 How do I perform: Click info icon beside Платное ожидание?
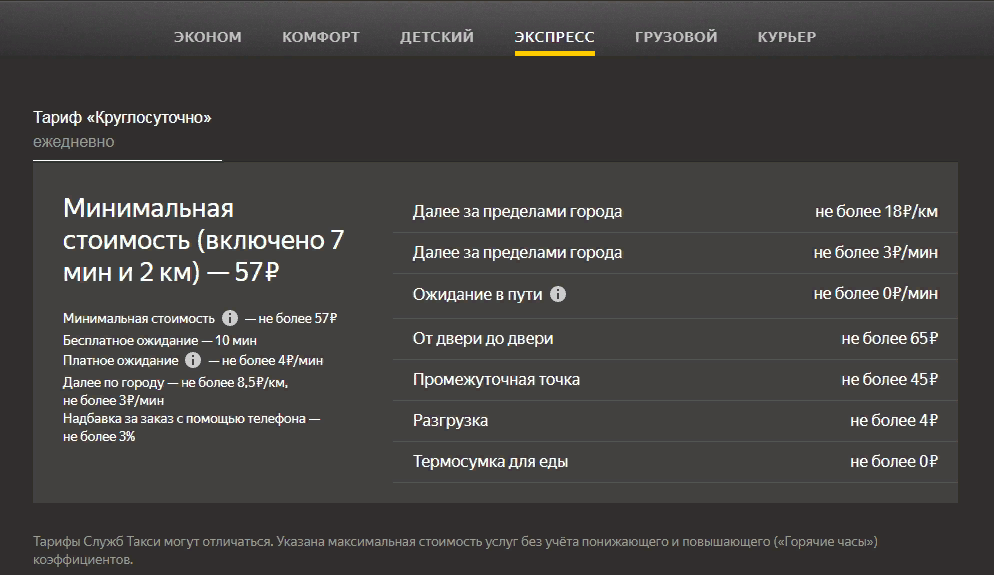tap(193, 360)
